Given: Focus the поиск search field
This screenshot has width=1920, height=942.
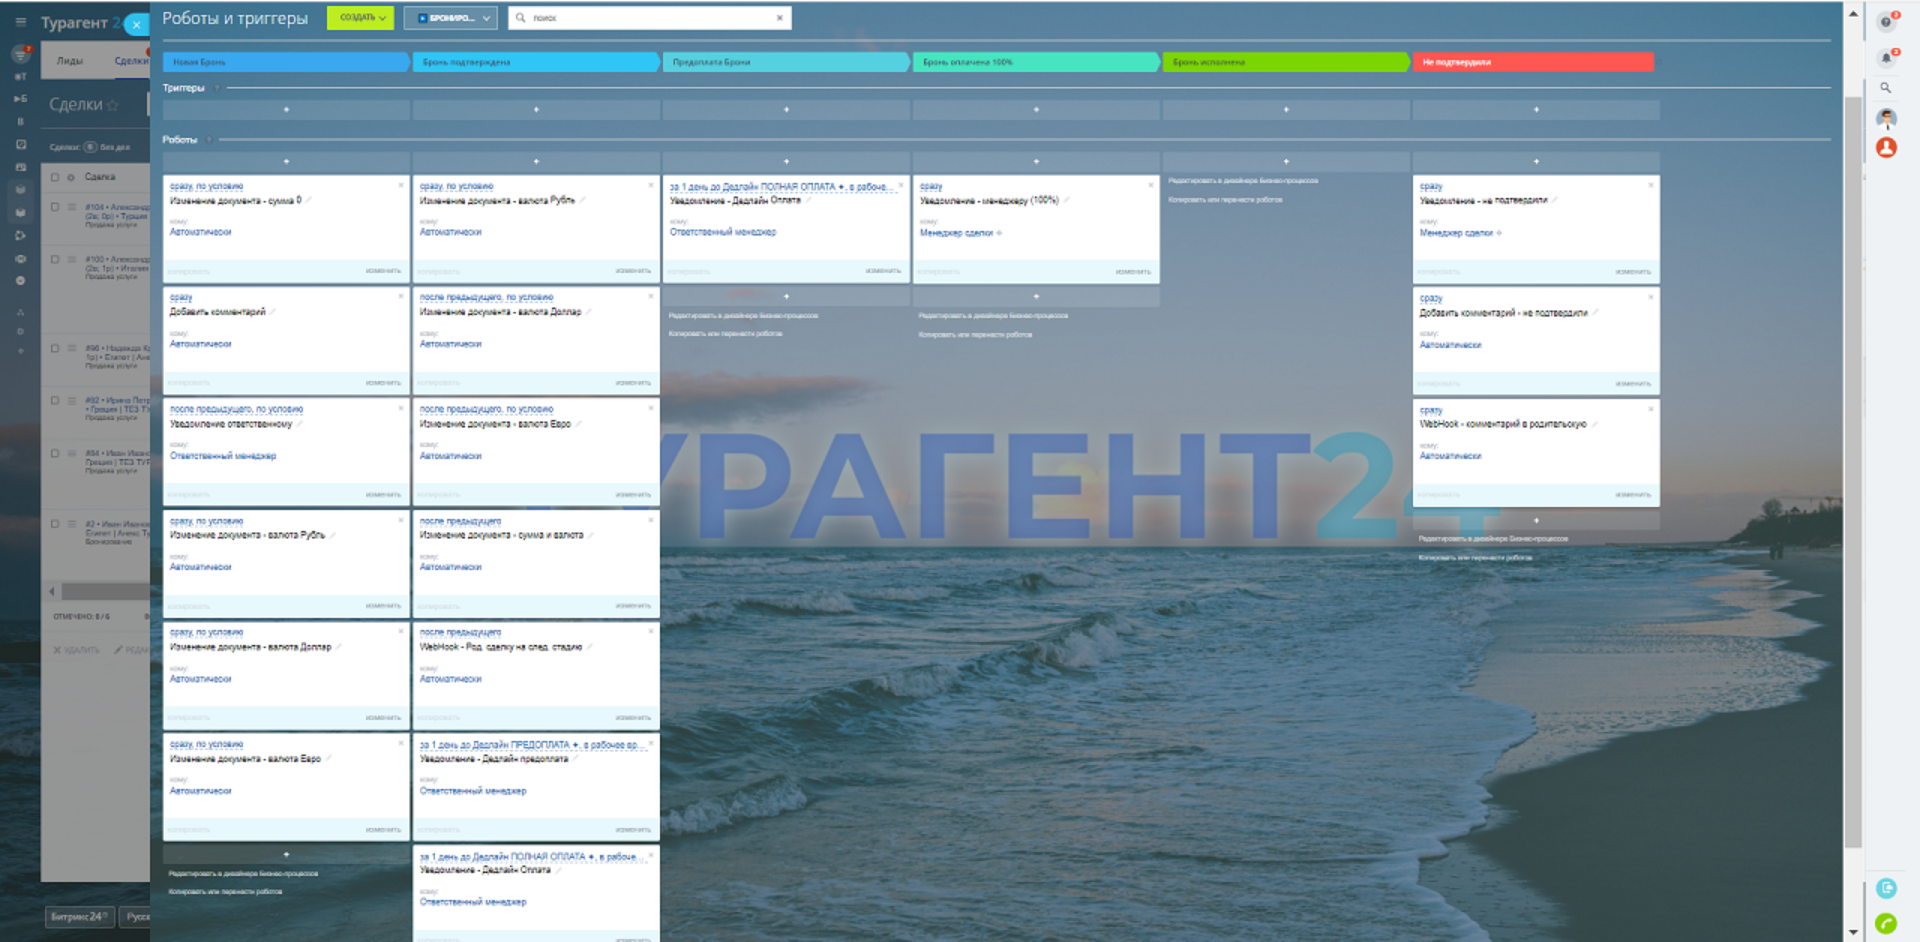Looking at the screenshot, I should (x=650, y=18).
